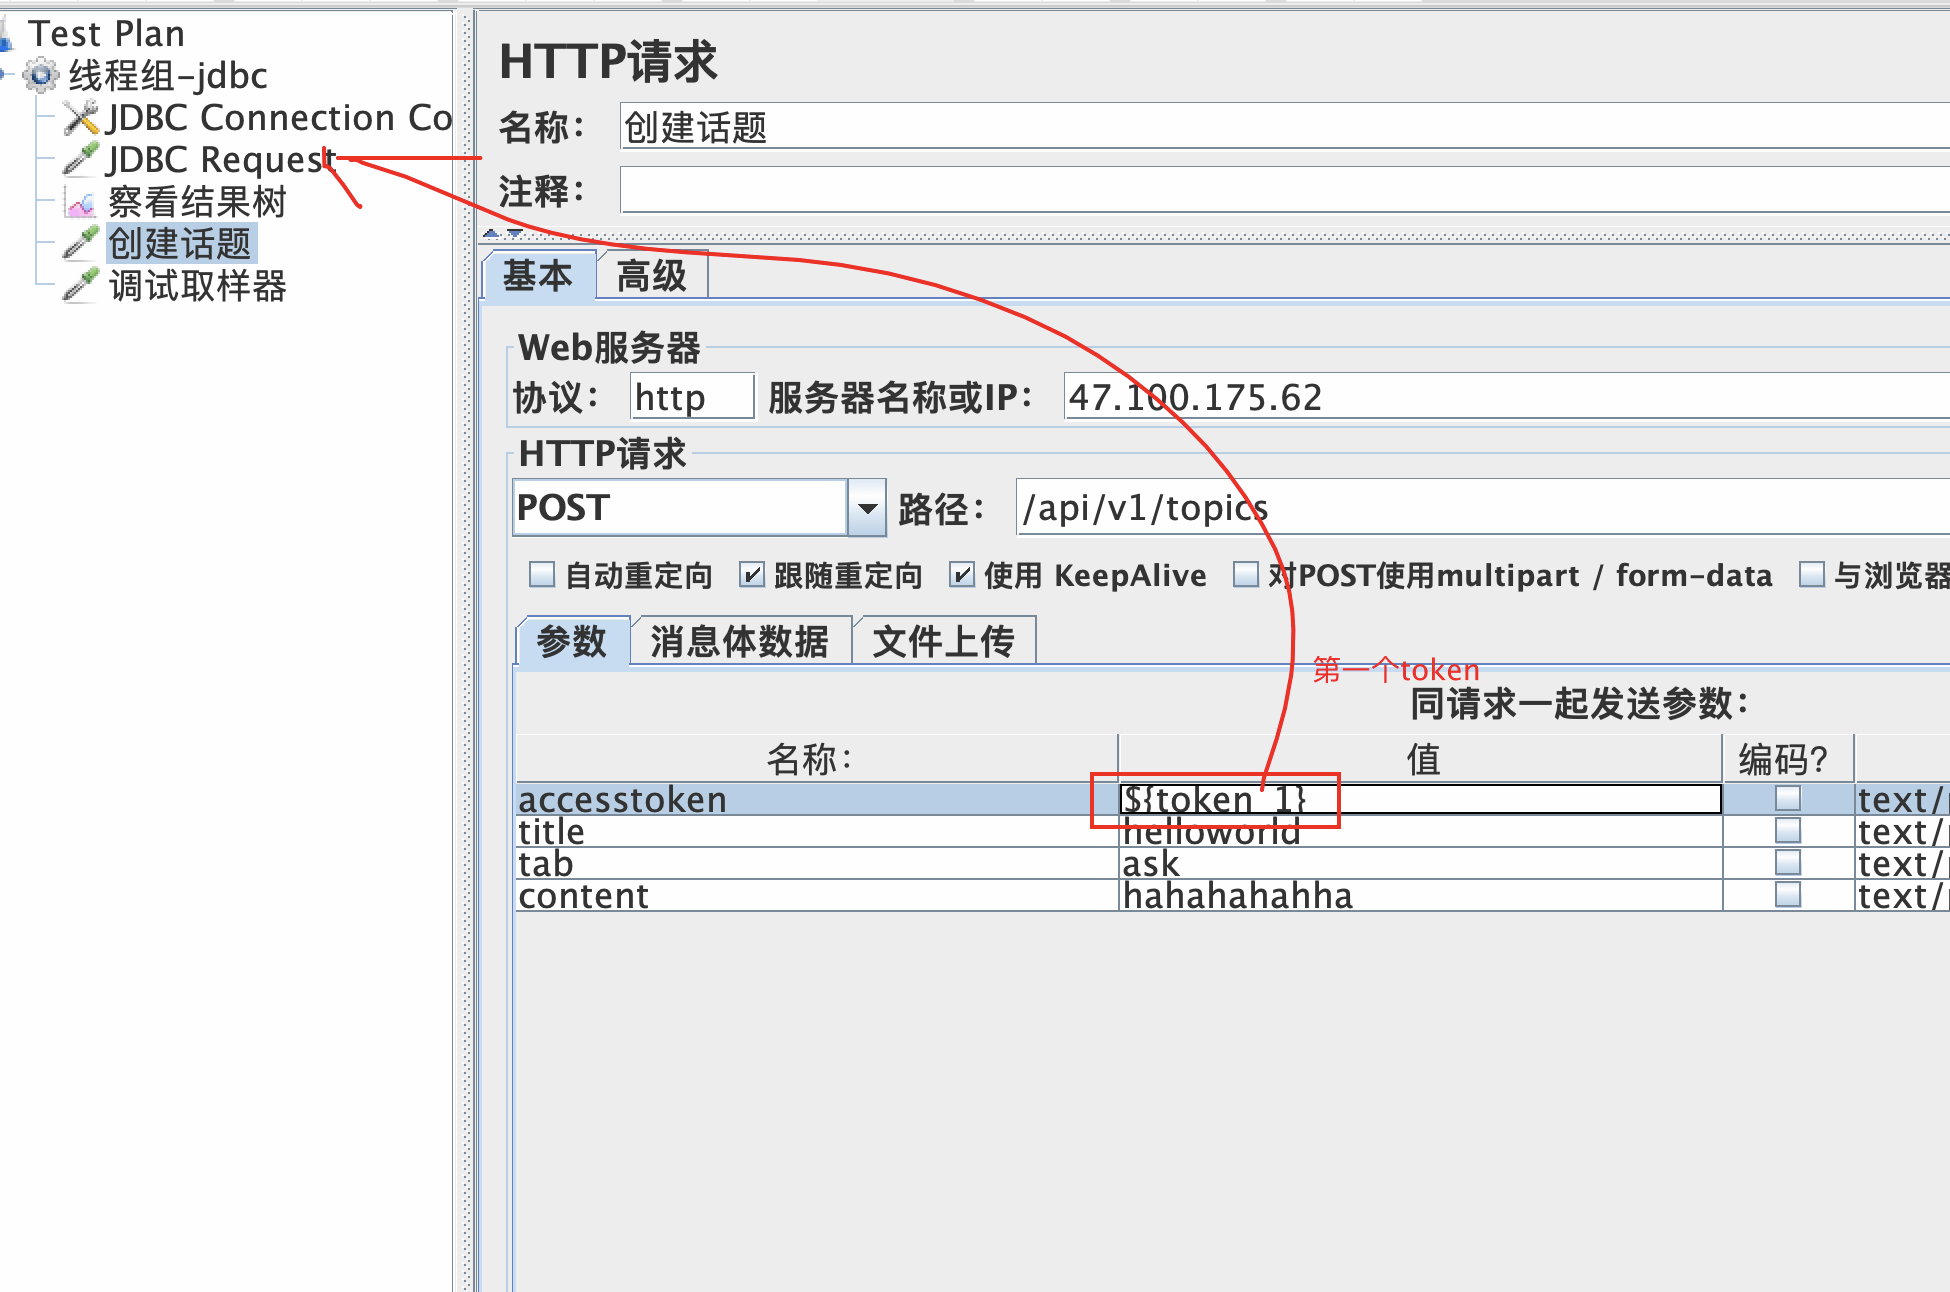1950x1292 pixels.
Task: Enable the 自动重定向 checkbox
Action: (542, 575)
